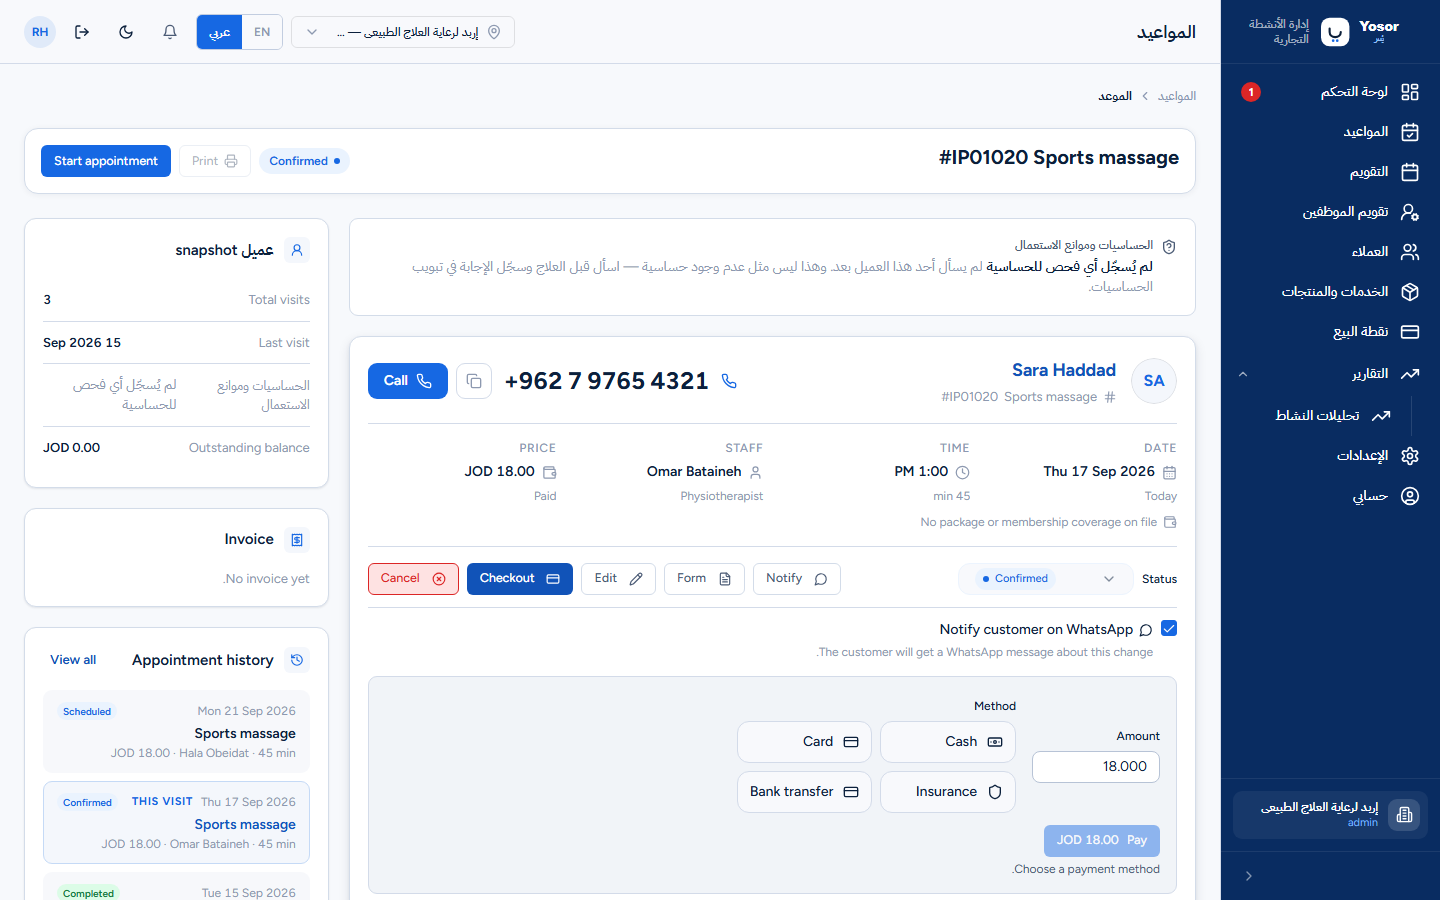Open نقطة البيع point of sale
Image resolution: width=1440 pixels, height=900 pixels.
[1331, 332]
